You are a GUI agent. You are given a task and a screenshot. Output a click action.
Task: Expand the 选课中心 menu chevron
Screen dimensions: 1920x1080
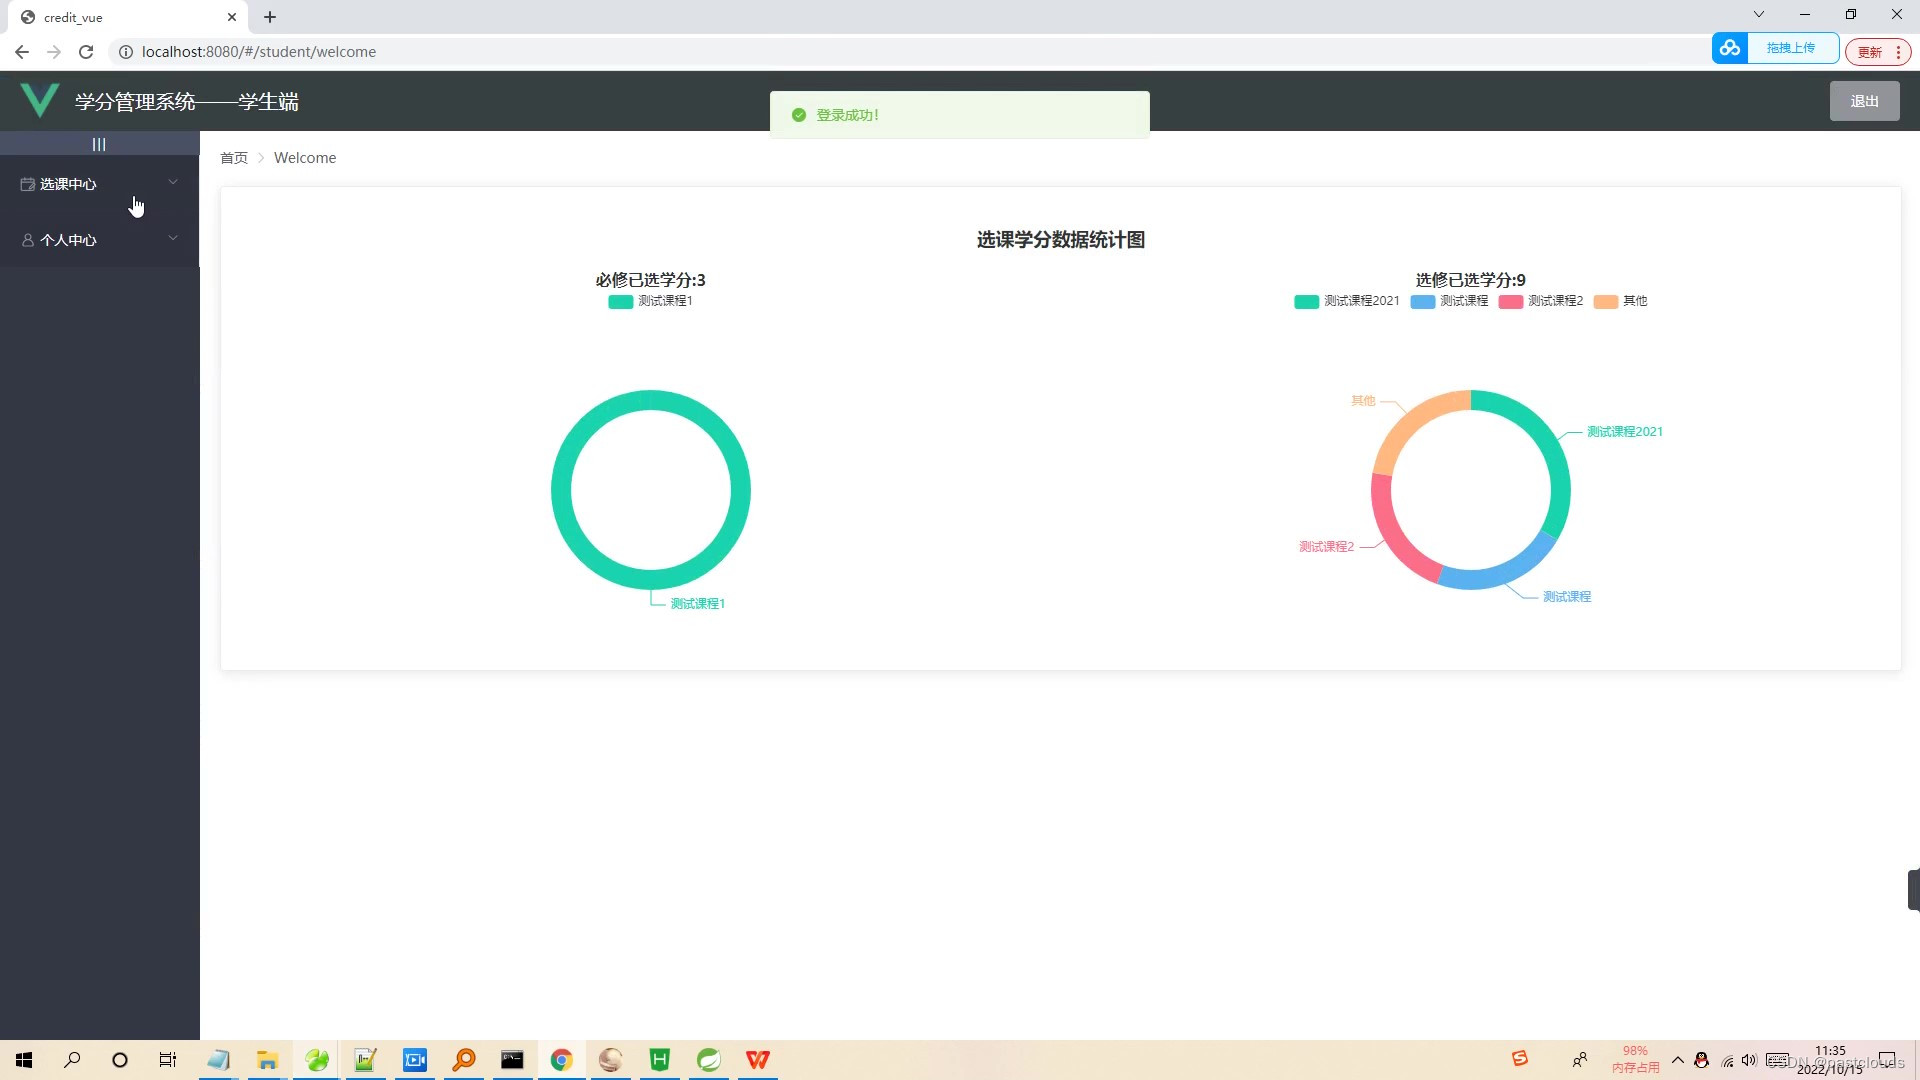coord(172,182)
